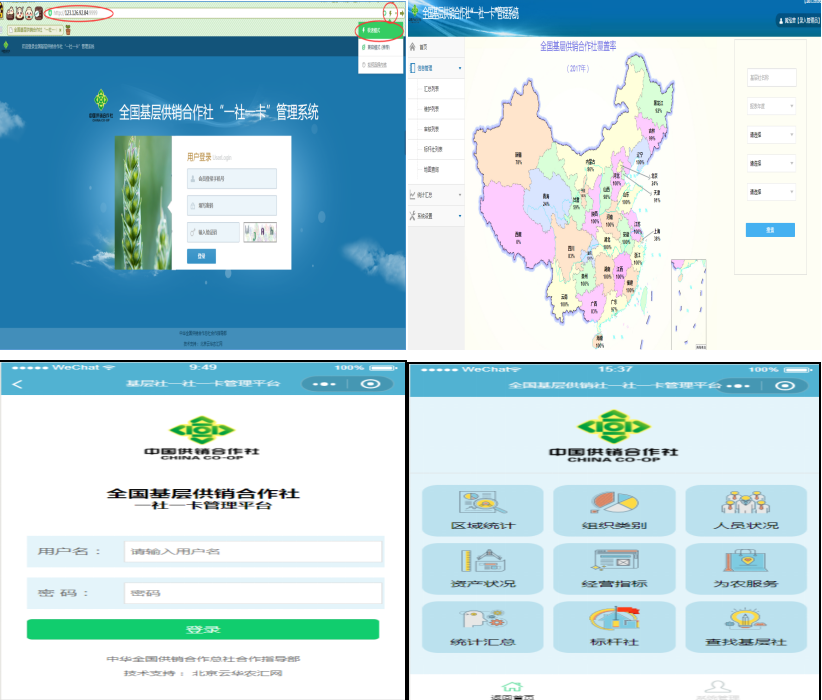This screenshot has width=822, height=700.
Task: Close the mini program from the login screen
Action: (370, 384)
